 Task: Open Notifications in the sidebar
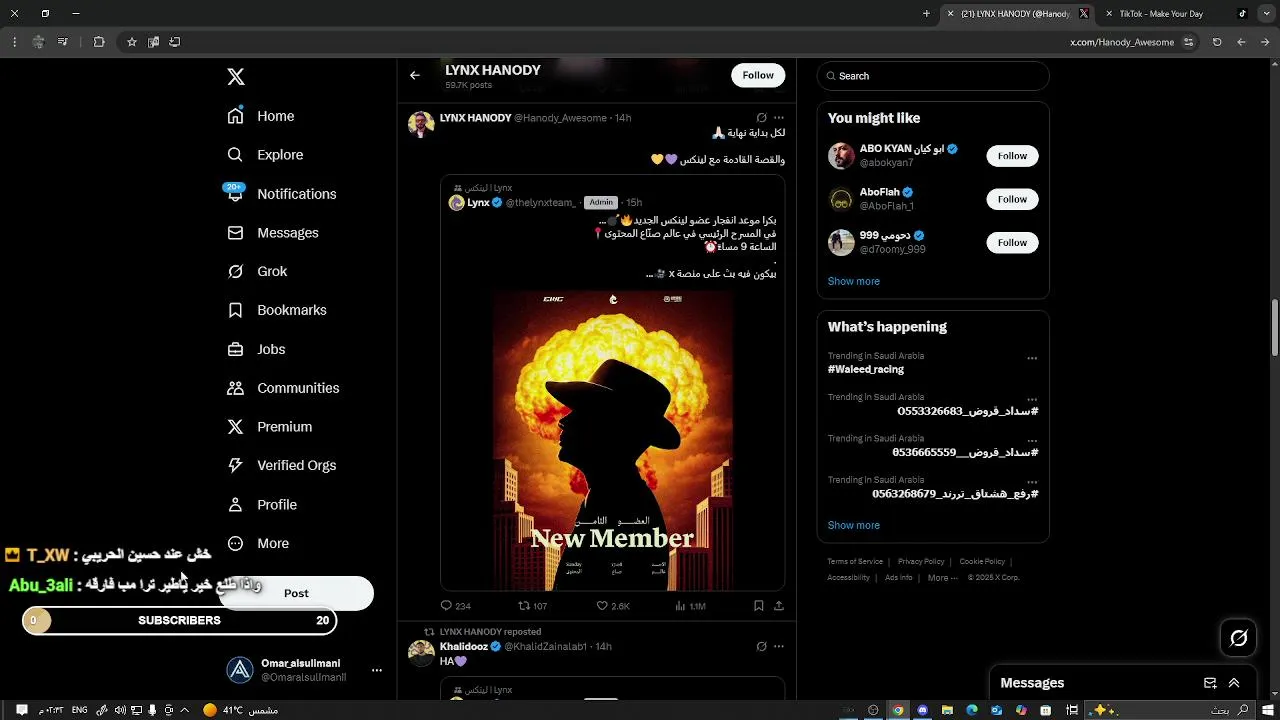pos(281,194)
